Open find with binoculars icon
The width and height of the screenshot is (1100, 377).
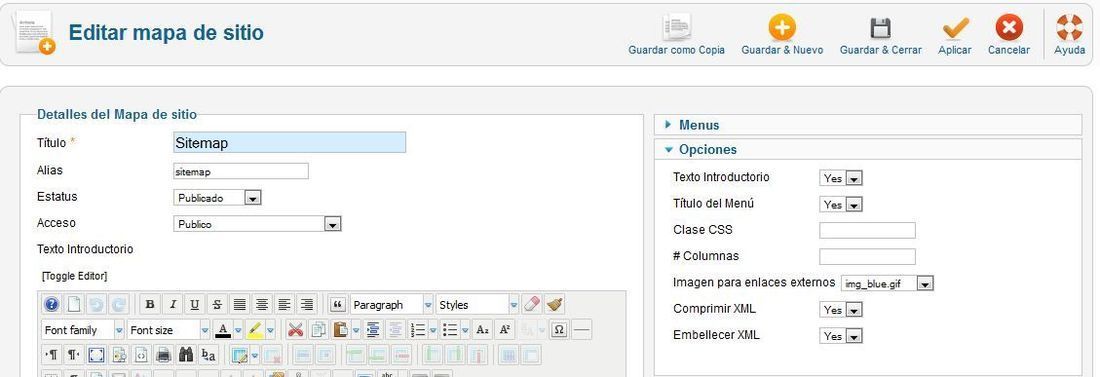pos(186,355)
